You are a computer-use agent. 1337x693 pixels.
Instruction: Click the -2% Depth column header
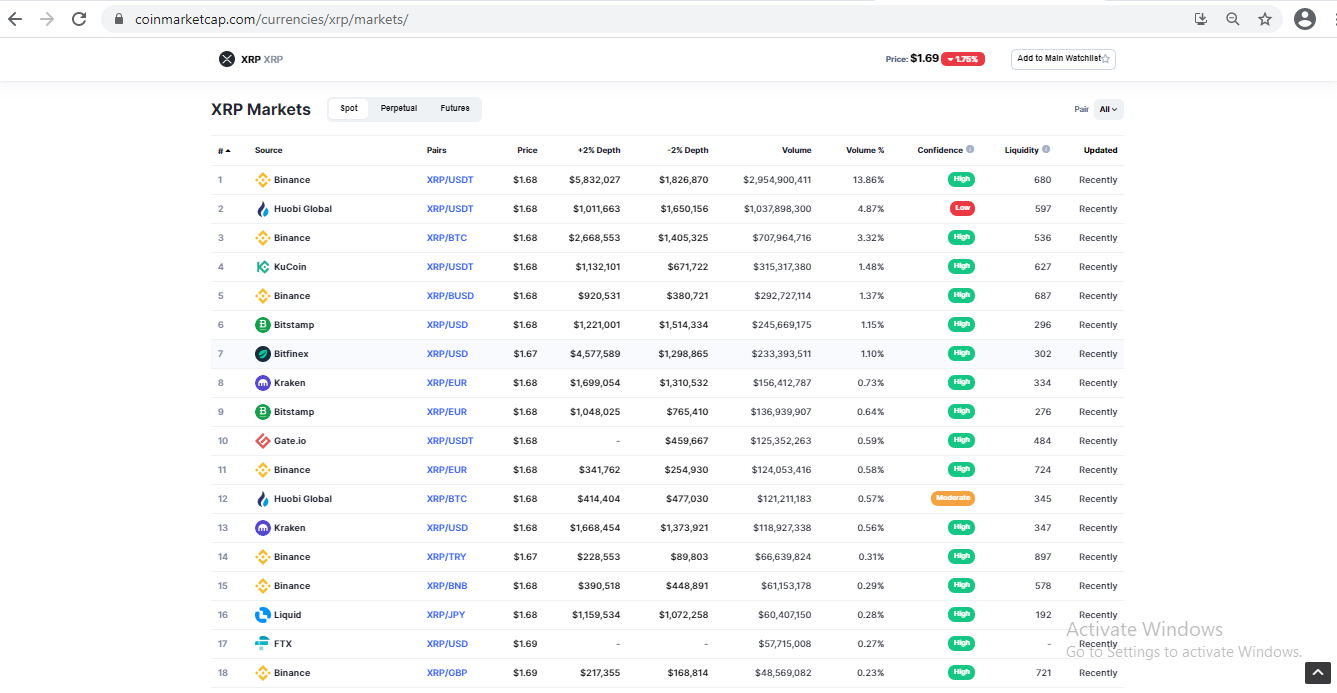click(688, 151)
